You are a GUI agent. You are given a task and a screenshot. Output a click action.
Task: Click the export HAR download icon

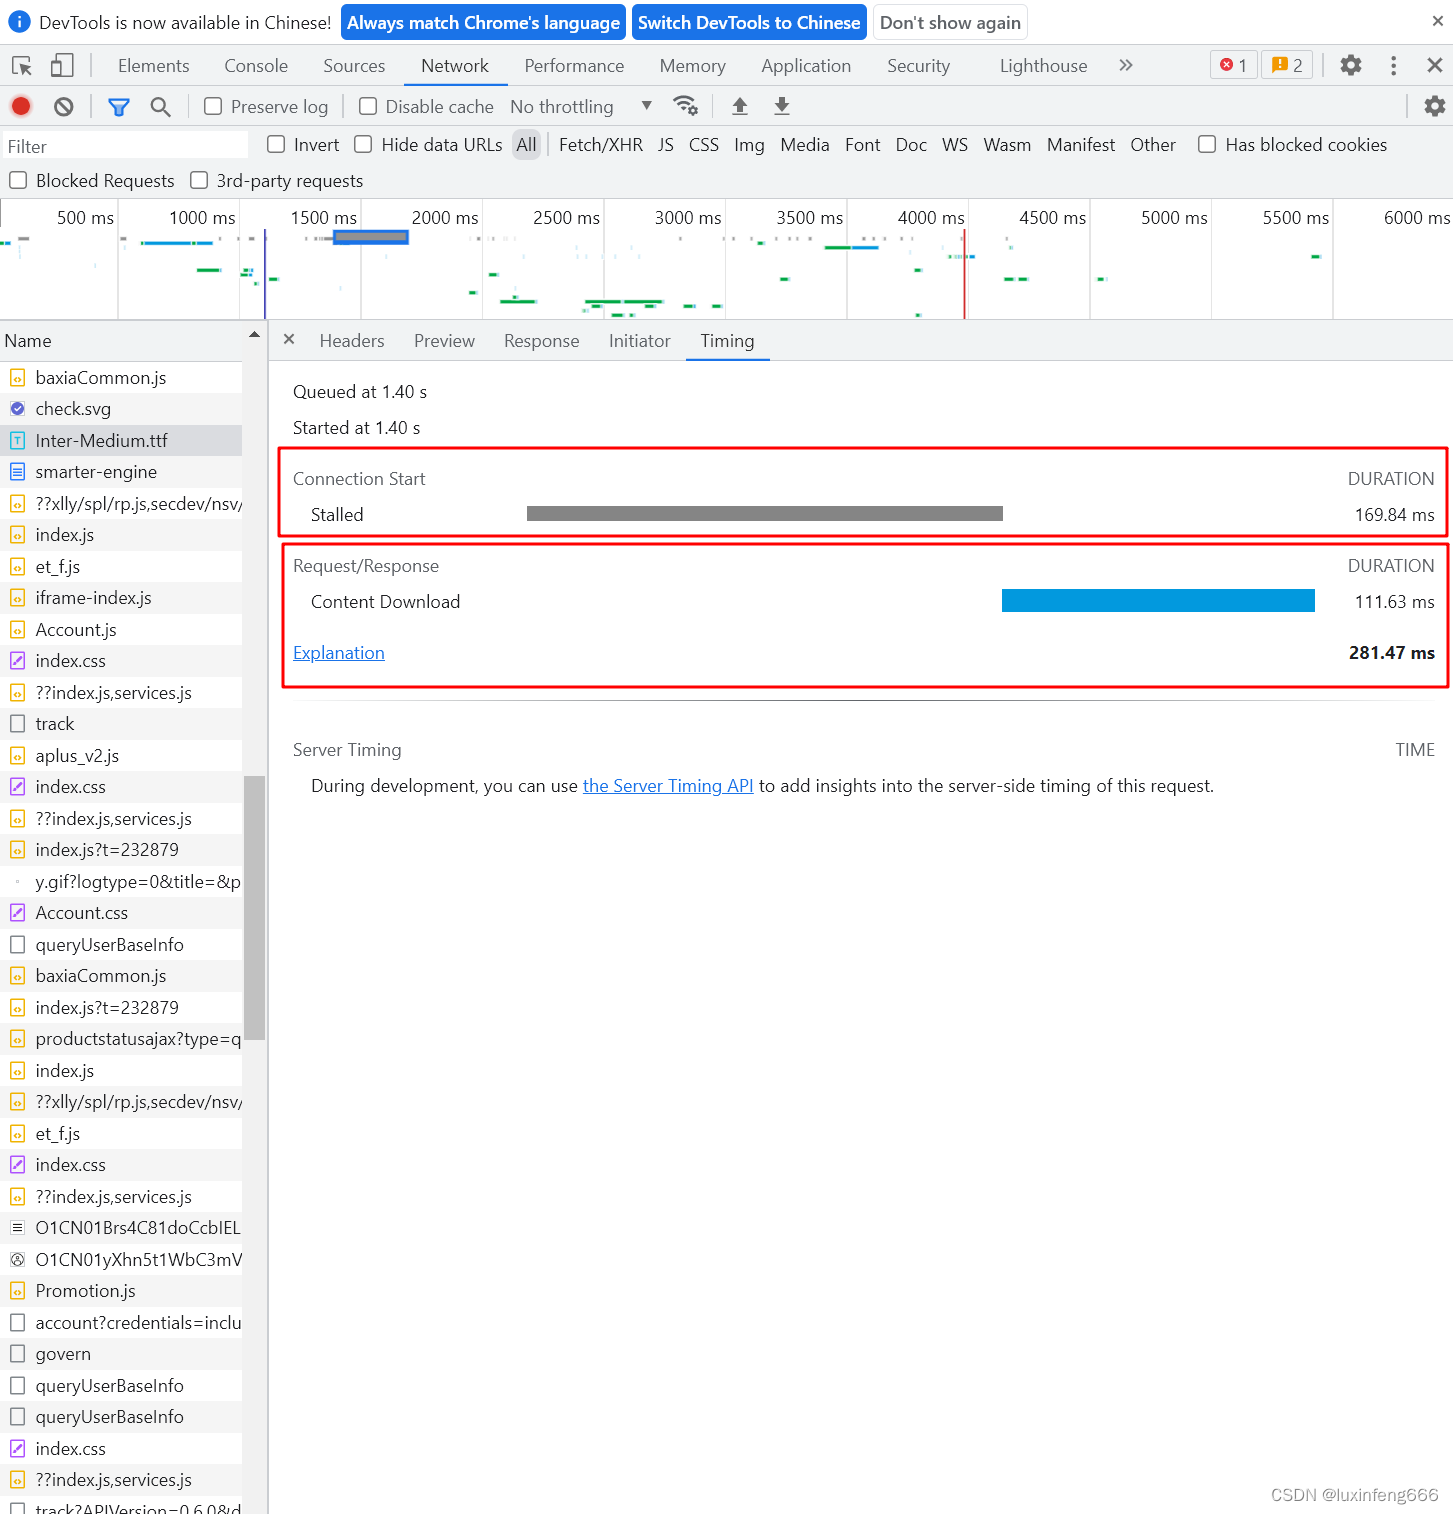tap(782, 106)
